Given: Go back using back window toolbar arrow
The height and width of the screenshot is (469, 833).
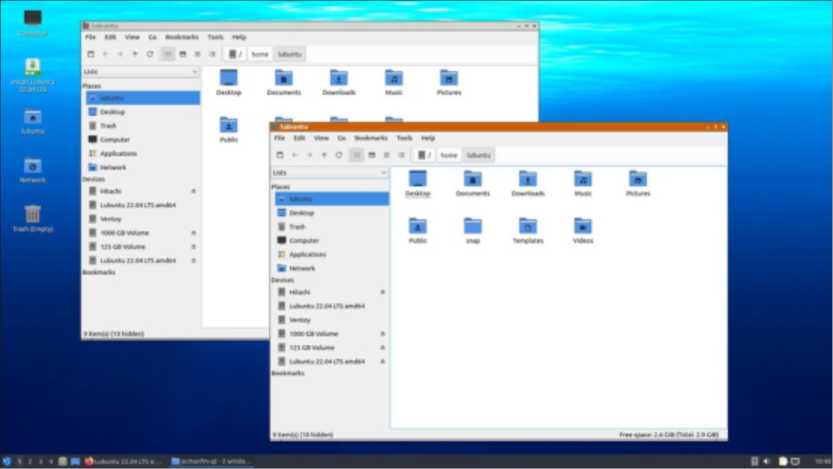Looking at the screenshot, I should (x=105, y=54).
